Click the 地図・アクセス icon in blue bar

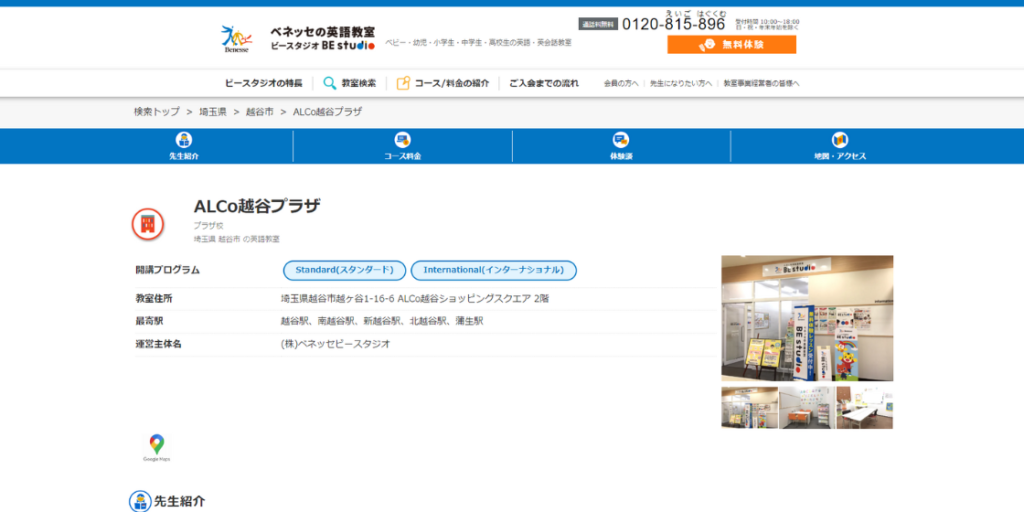click(x=840, y=140)
